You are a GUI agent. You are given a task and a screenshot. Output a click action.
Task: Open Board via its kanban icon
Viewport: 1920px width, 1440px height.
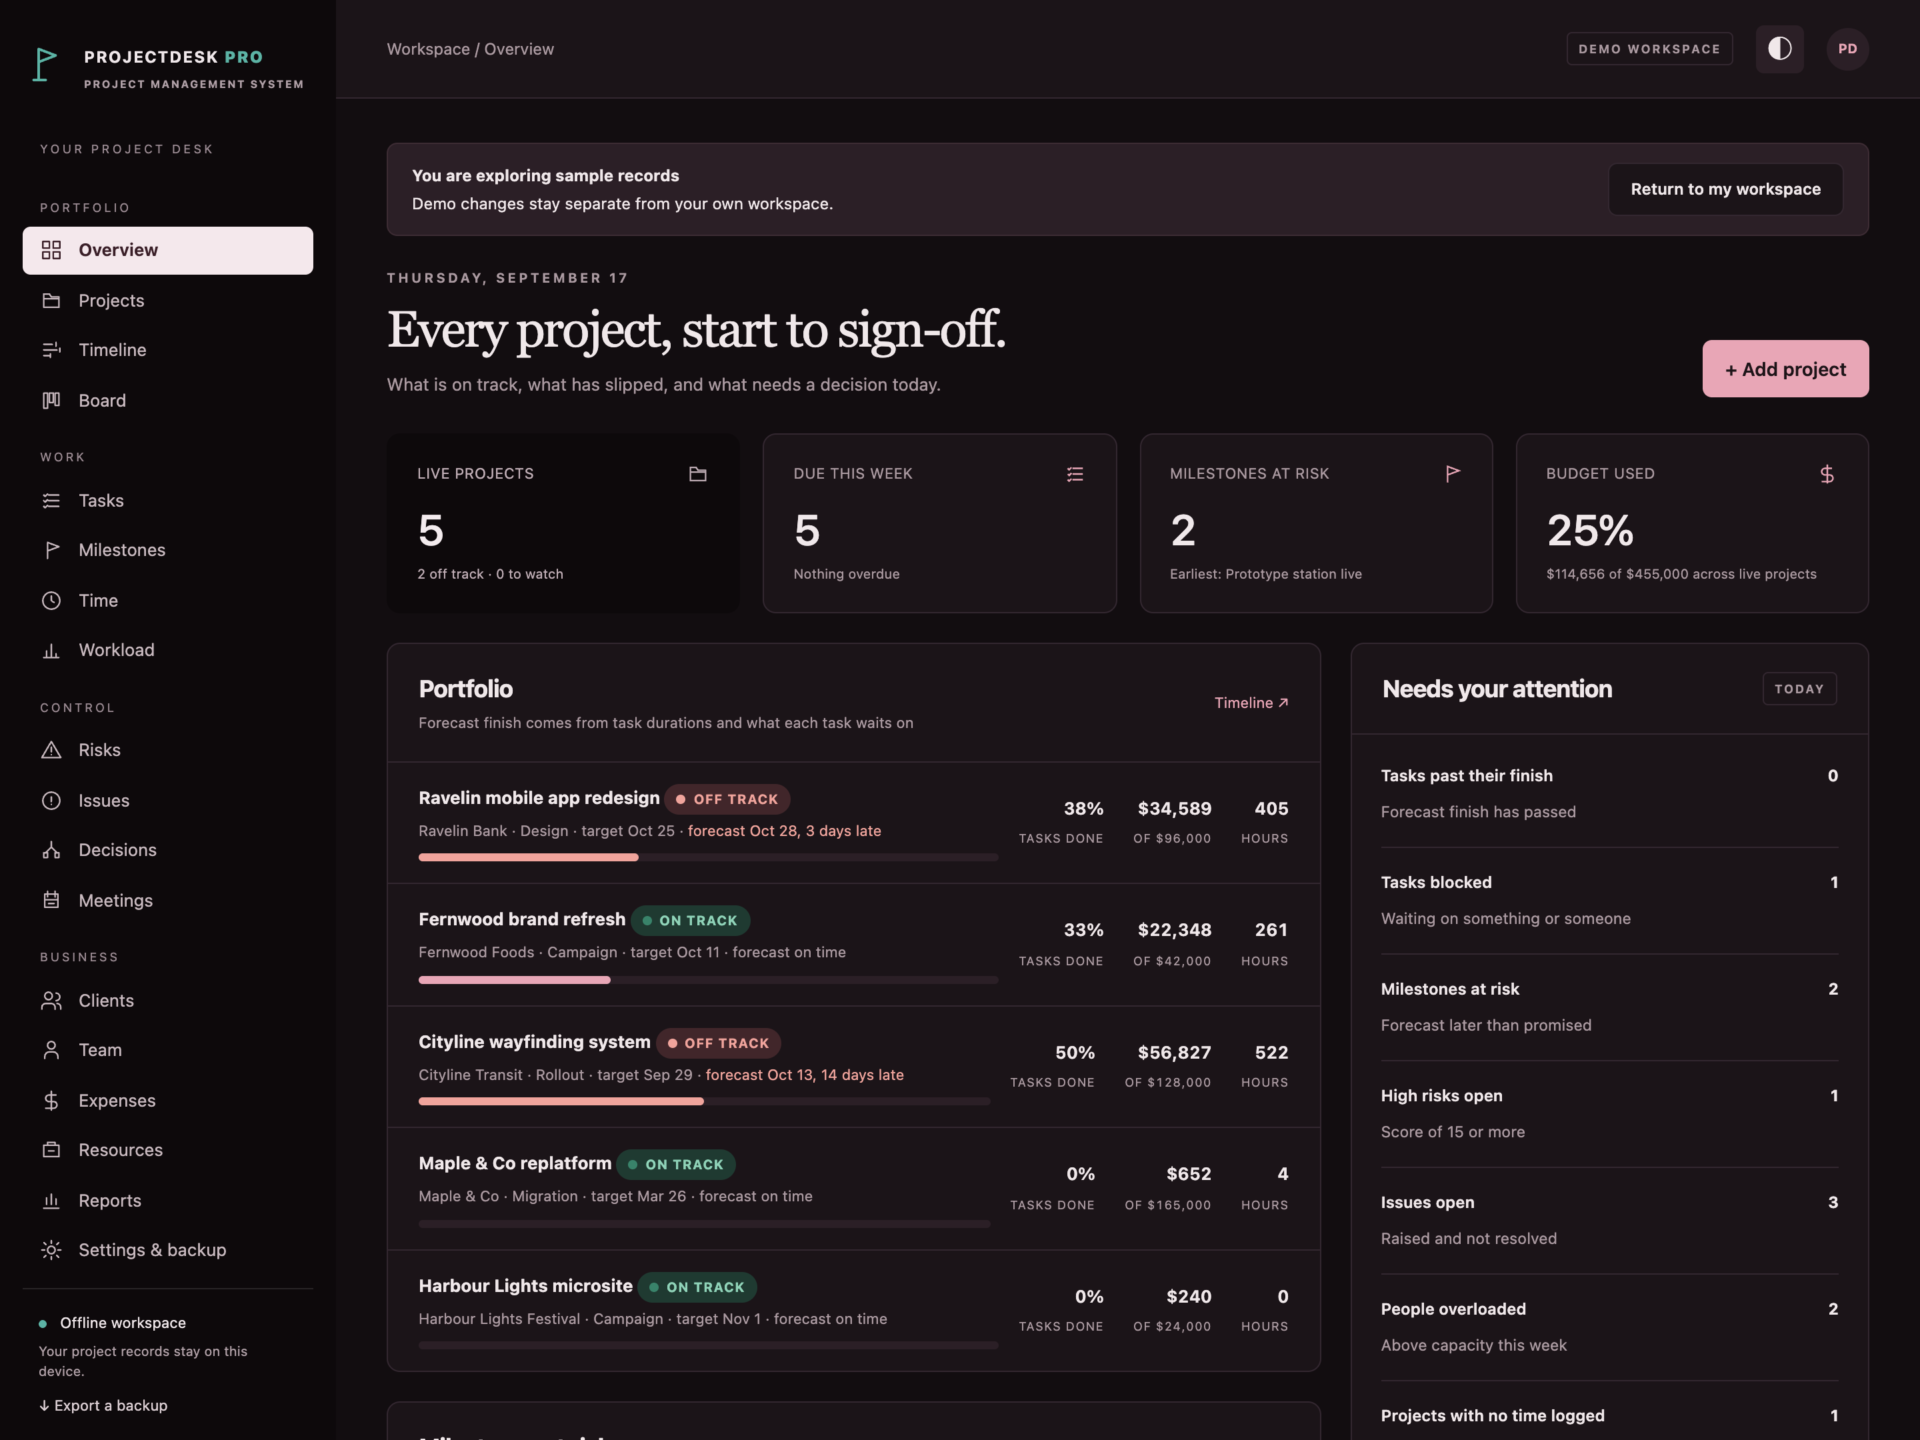[51, 400]
